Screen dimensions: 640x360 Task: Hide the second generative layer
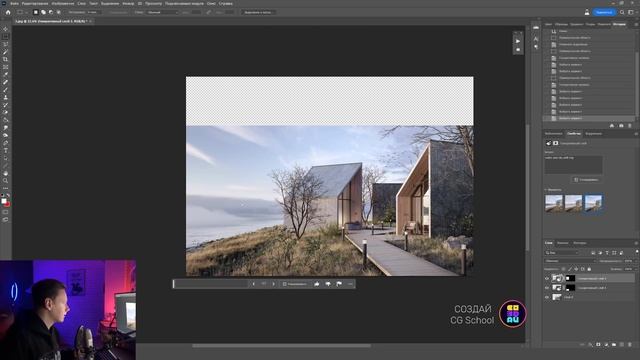click(547, 288)
